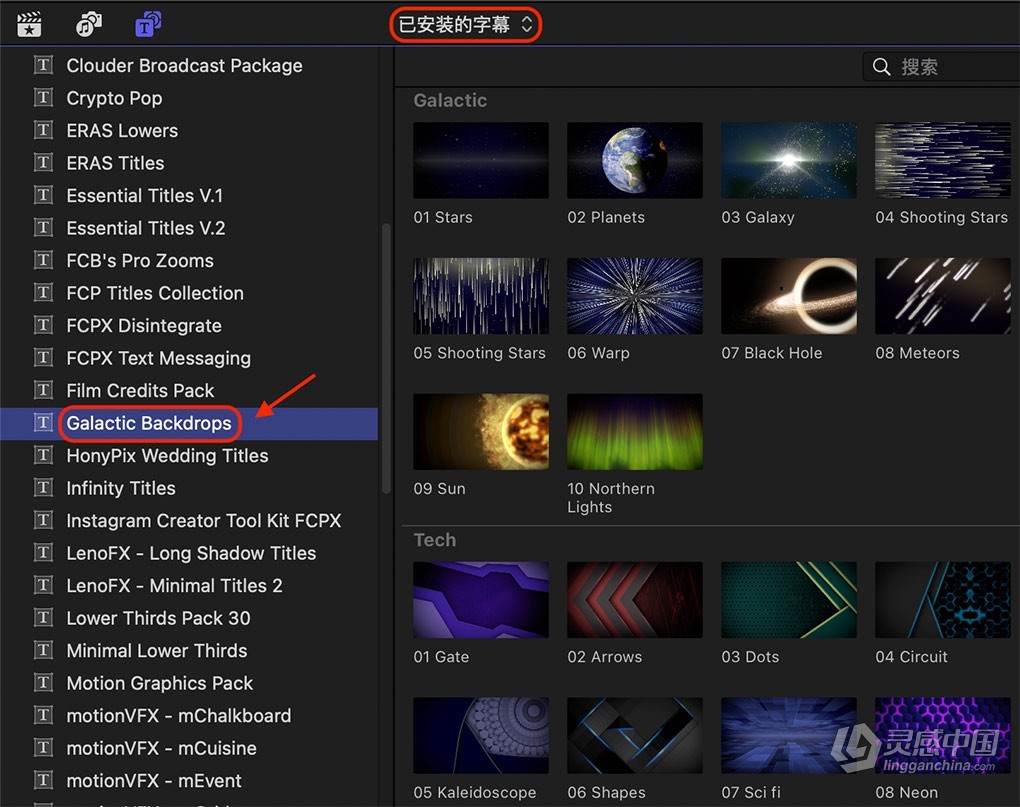Screen dimensions: 1020x807
Task: Click the icon beside FCPX Text Messaging
Action: click(x=43, y=358)
